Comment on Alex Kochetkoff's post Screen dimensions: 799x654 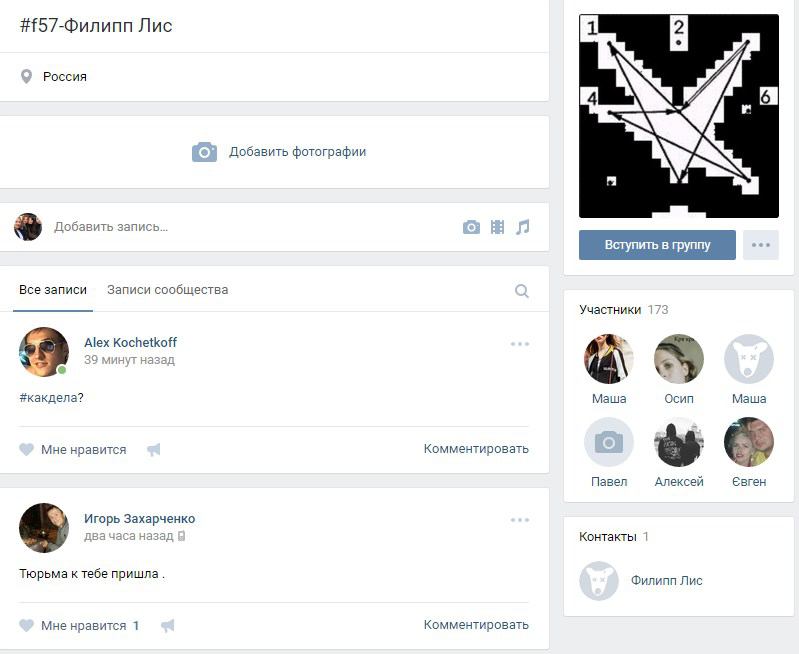476,449
